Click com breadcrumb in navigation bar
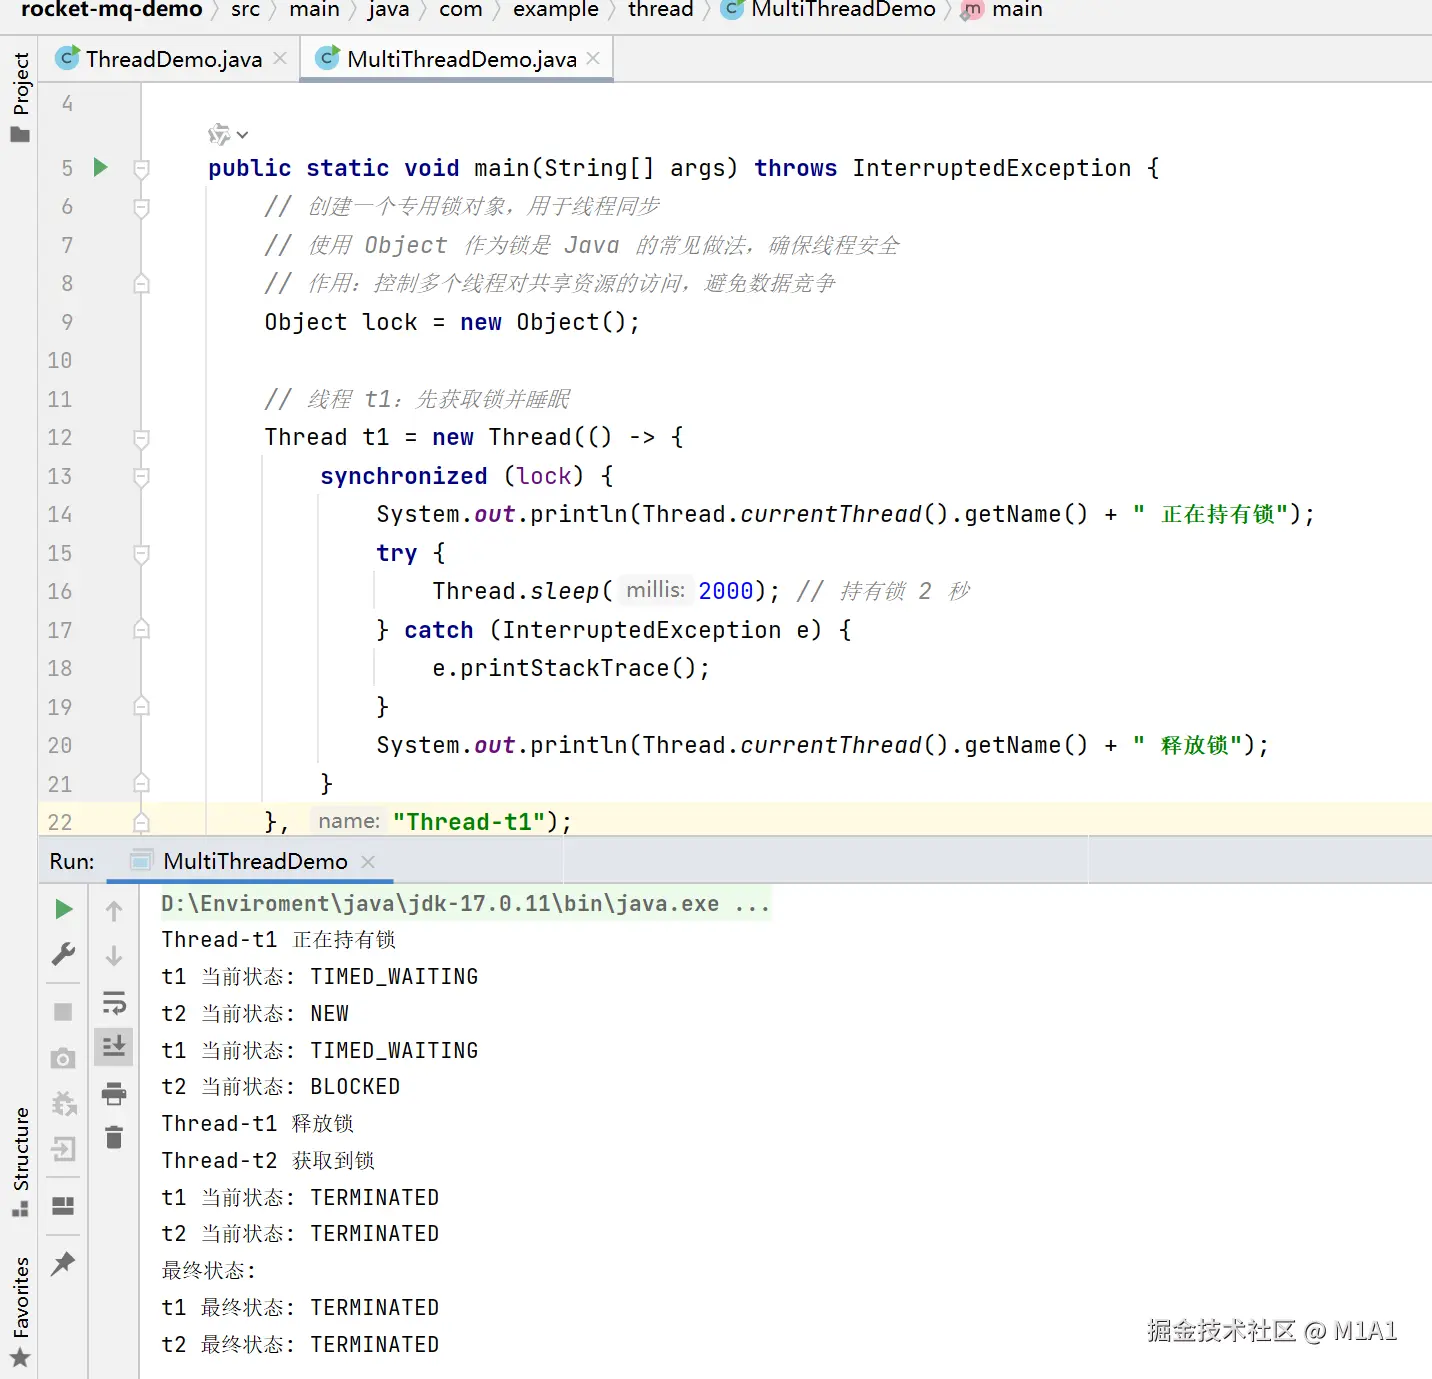Screen dimensions: 1432x1379 point(460,10)
